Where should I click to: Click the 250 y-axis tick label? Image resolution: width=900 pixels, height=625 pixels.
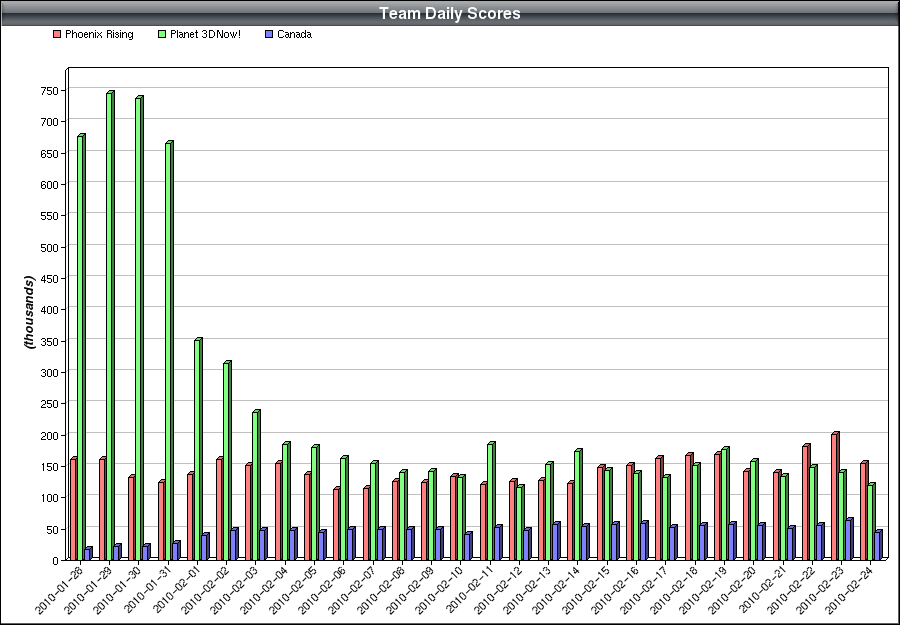click(49, 403)
